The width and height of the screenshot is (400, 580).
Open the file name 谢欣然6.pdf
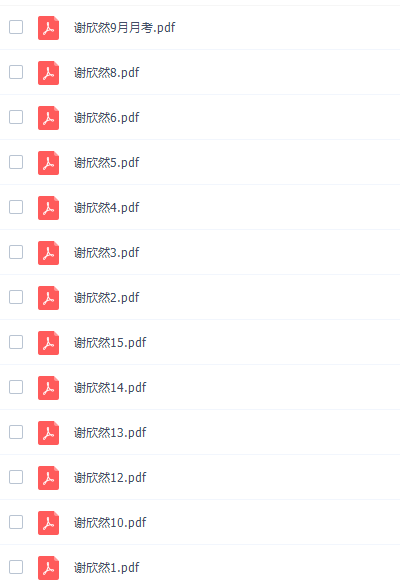click(107, 118)
